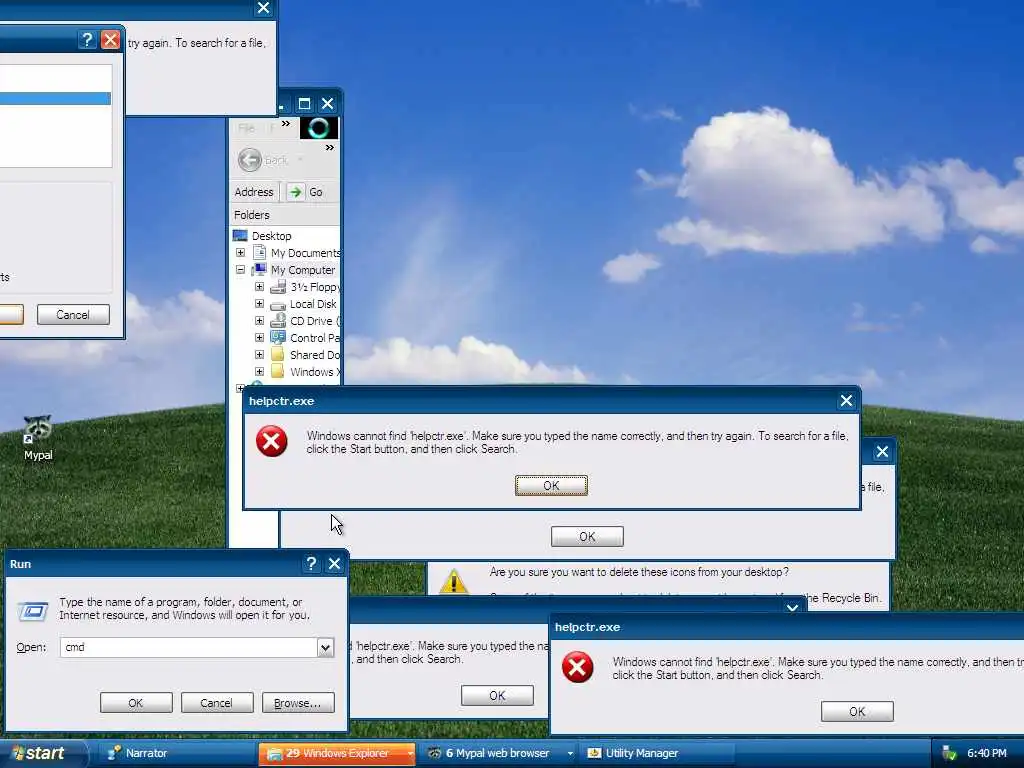Click the green Go arrow icon

tap(295, 192)
